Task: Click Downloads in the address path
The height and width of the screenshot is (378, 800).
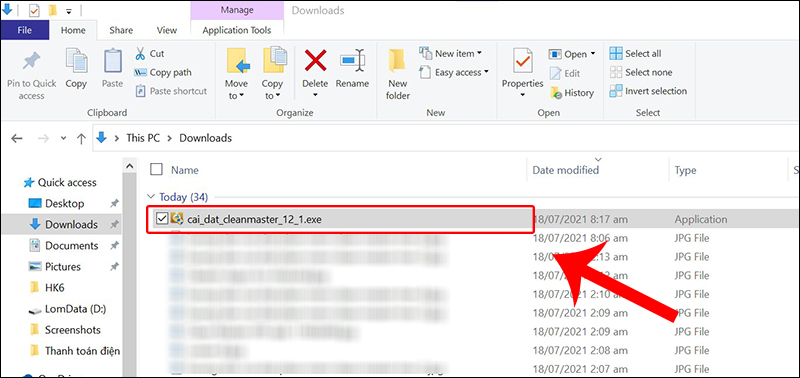Action: [205, 138]
